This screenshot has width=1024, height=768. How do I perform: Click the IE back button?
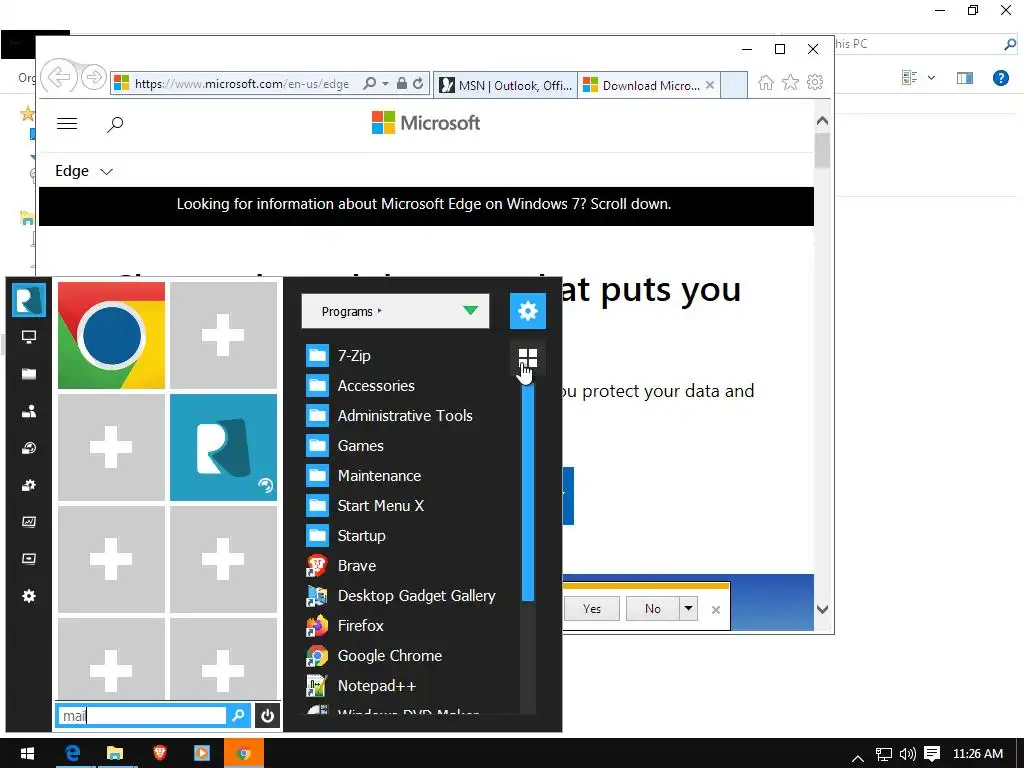[x=59, y=78]
